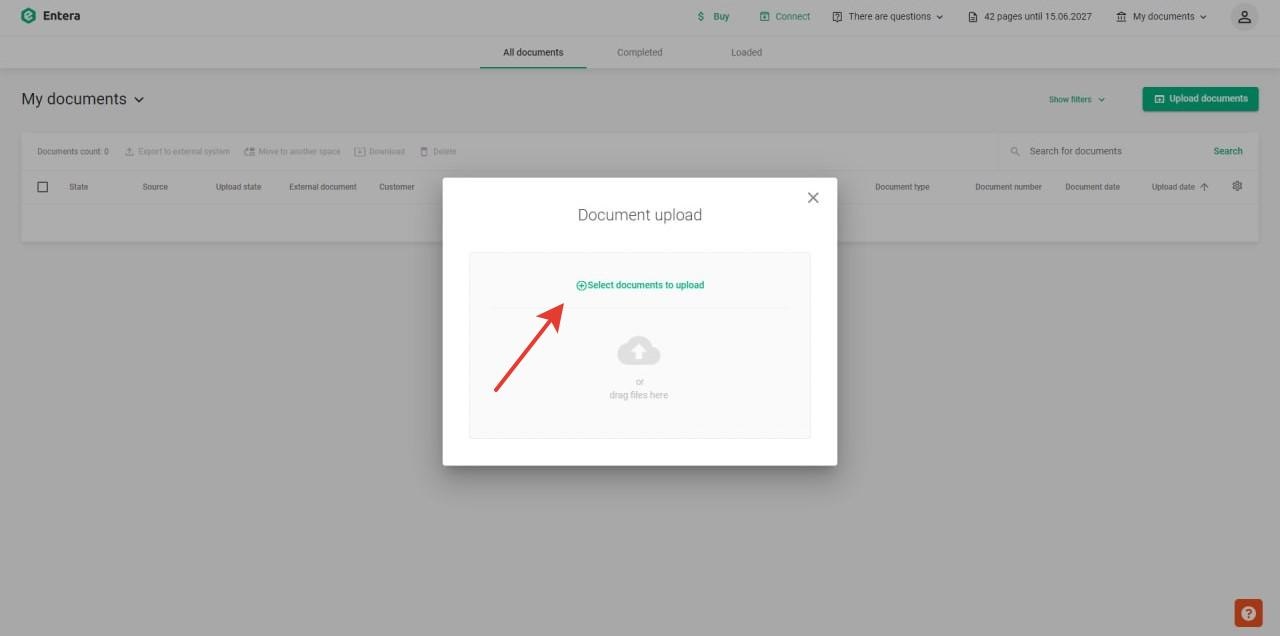1280x636 pixels.
Task: Click the Buy link in header
Action: point(713,17)
